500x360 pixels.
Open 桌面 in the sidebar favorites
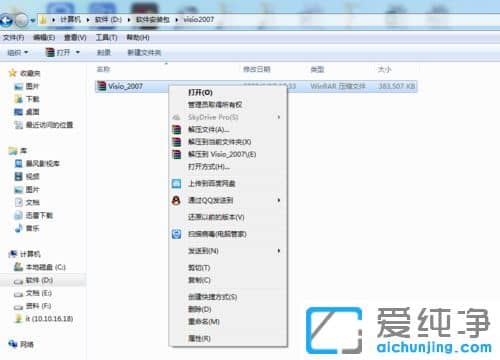(x=27, y=112)
